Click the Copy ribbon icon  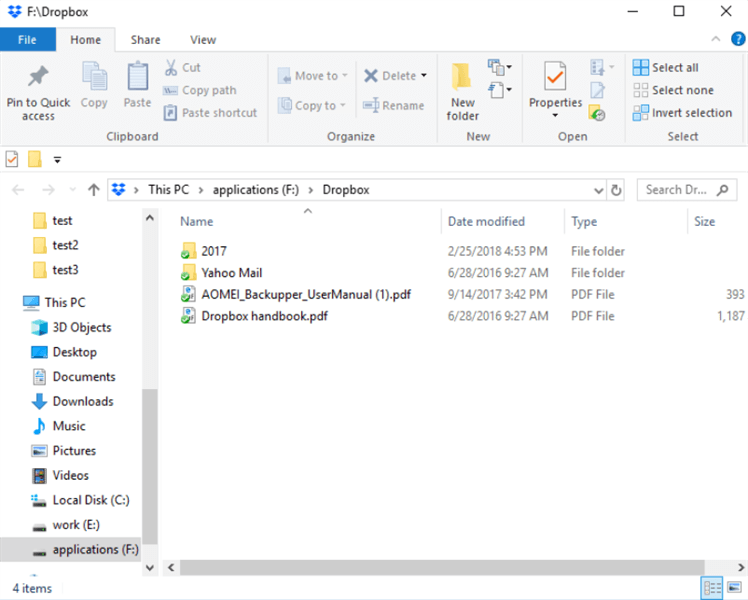click(94, 76)
